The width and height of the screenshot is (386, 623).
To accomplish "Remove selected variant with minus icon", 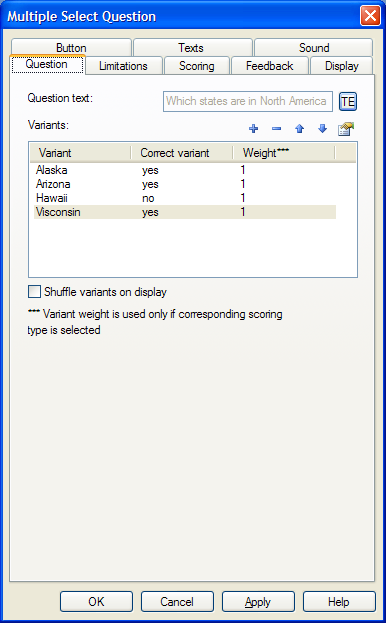I will pyautogui.click(x=276, y=128).
